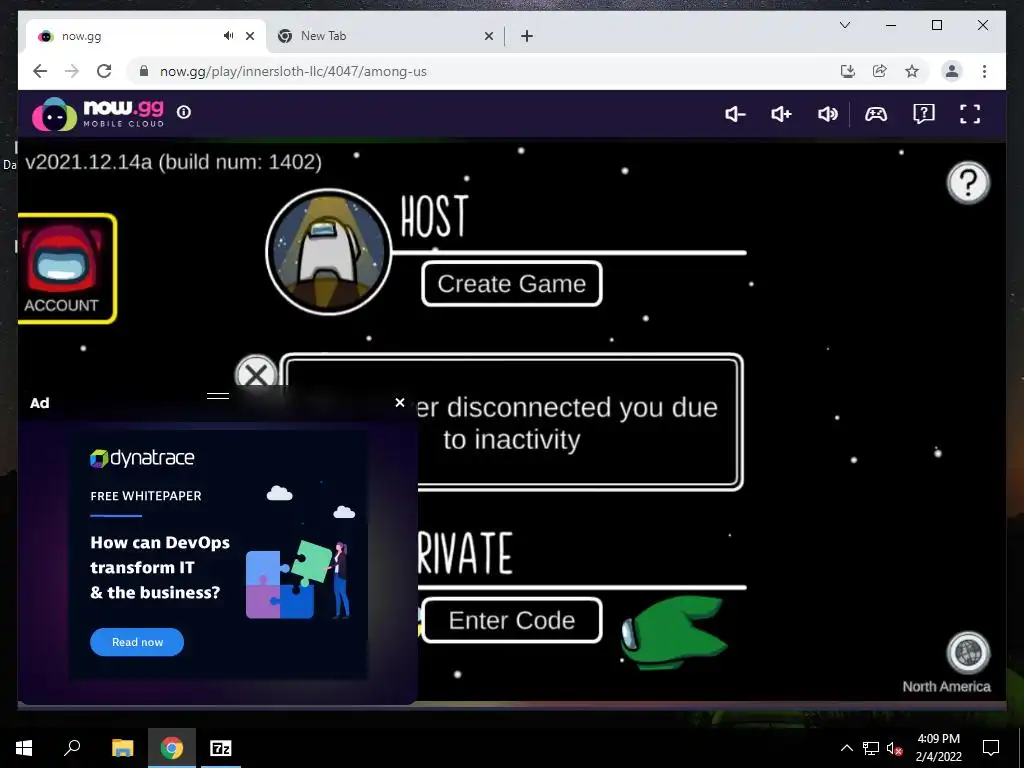Go forward in browser history
Image resolution: width=1024 pixels, height=768 pixels.
[72, 71]
